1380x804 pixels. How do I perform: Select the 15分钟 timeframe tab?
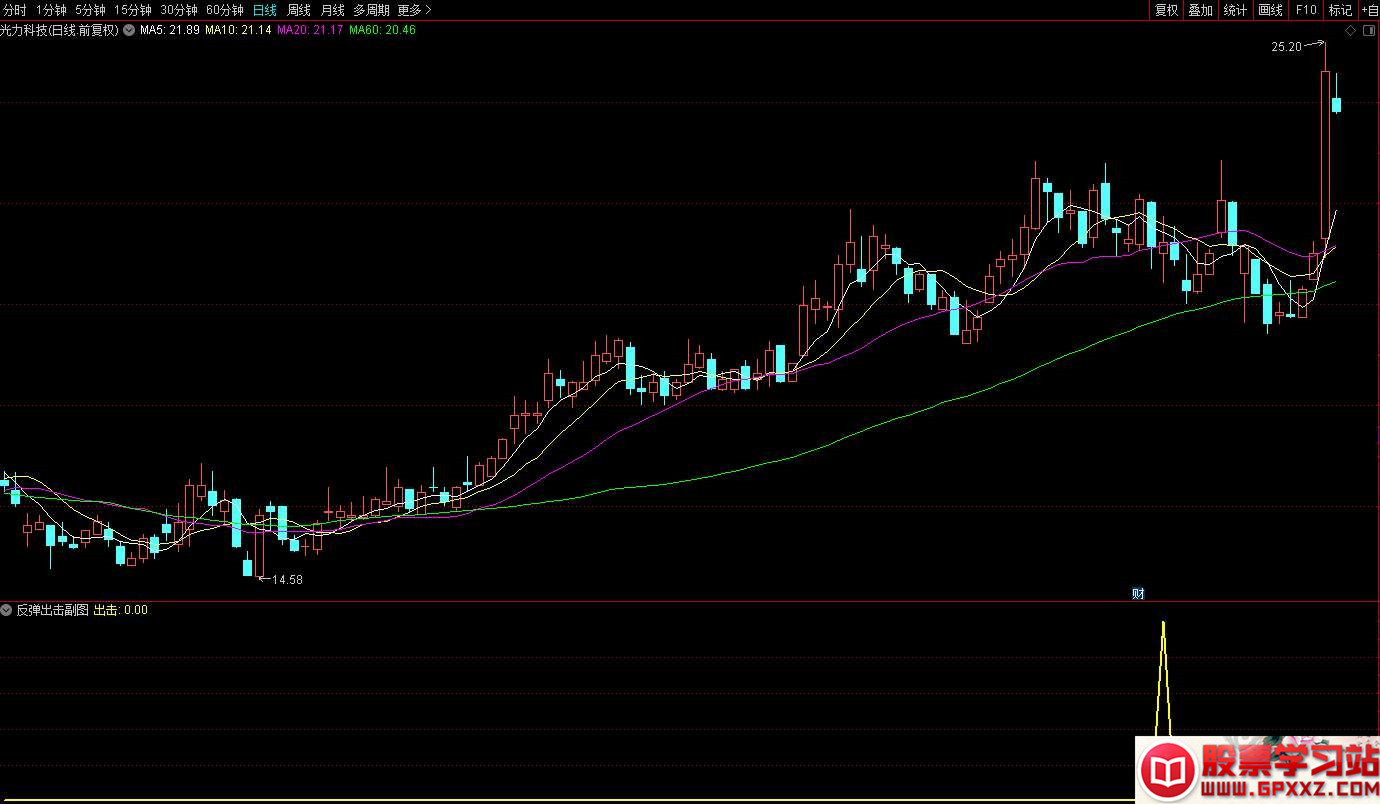[x=133, y=10]
